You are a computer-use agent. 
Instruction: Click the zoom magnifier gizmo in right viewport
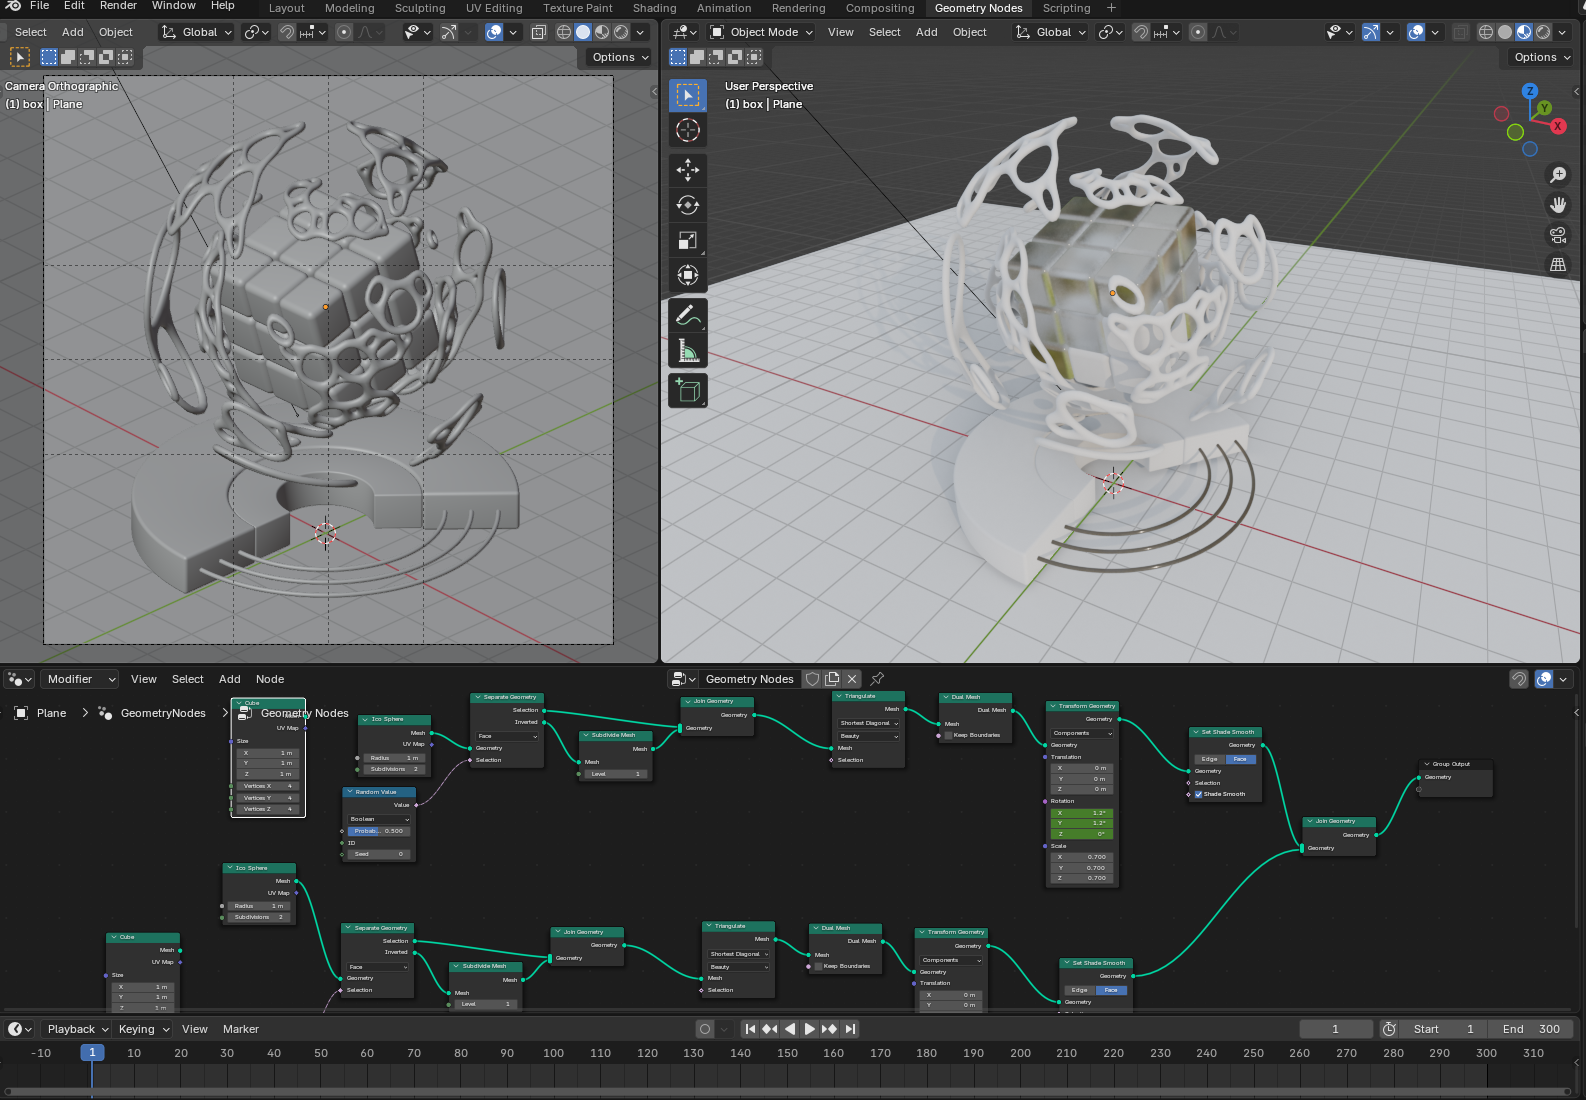click(1558, 175)
